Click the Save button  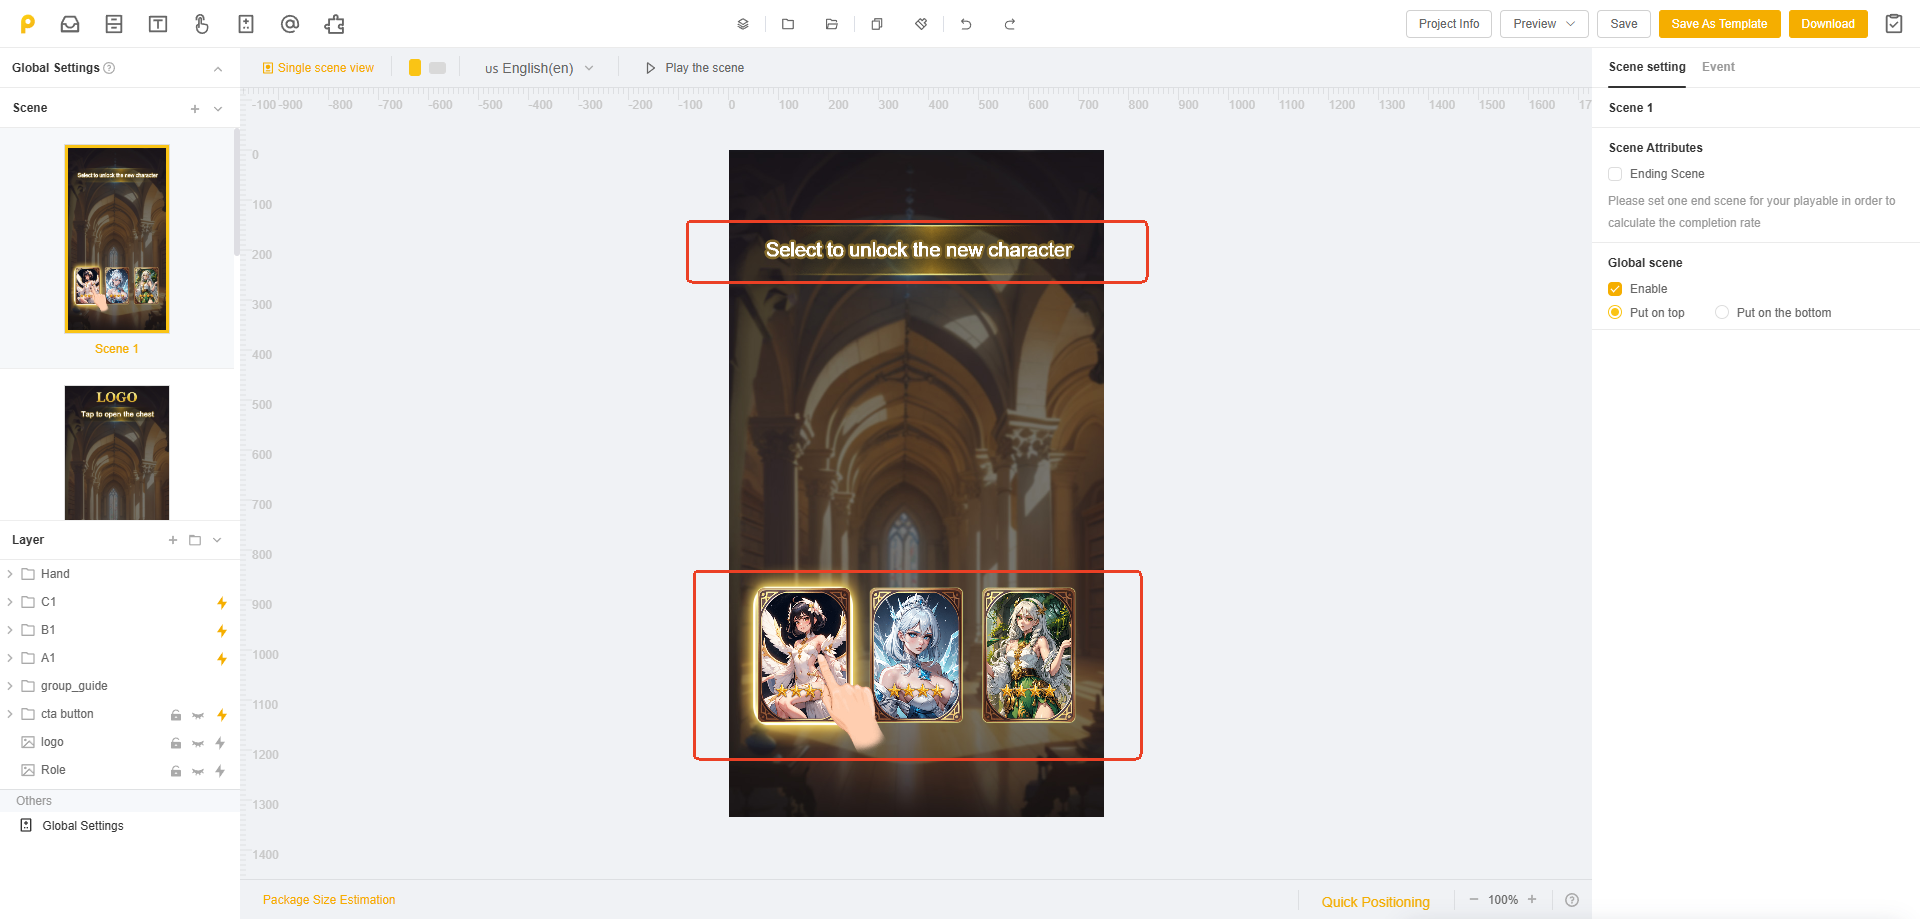[x=1624, y=24]
